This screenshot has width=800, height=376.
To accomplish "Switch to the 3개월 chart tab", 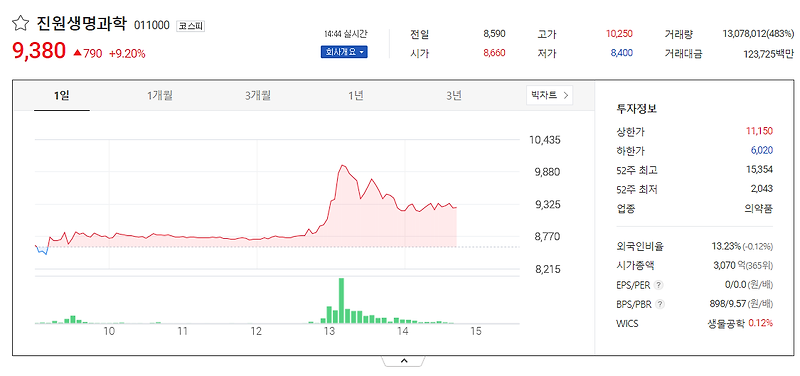I will [x=258, y=95].
